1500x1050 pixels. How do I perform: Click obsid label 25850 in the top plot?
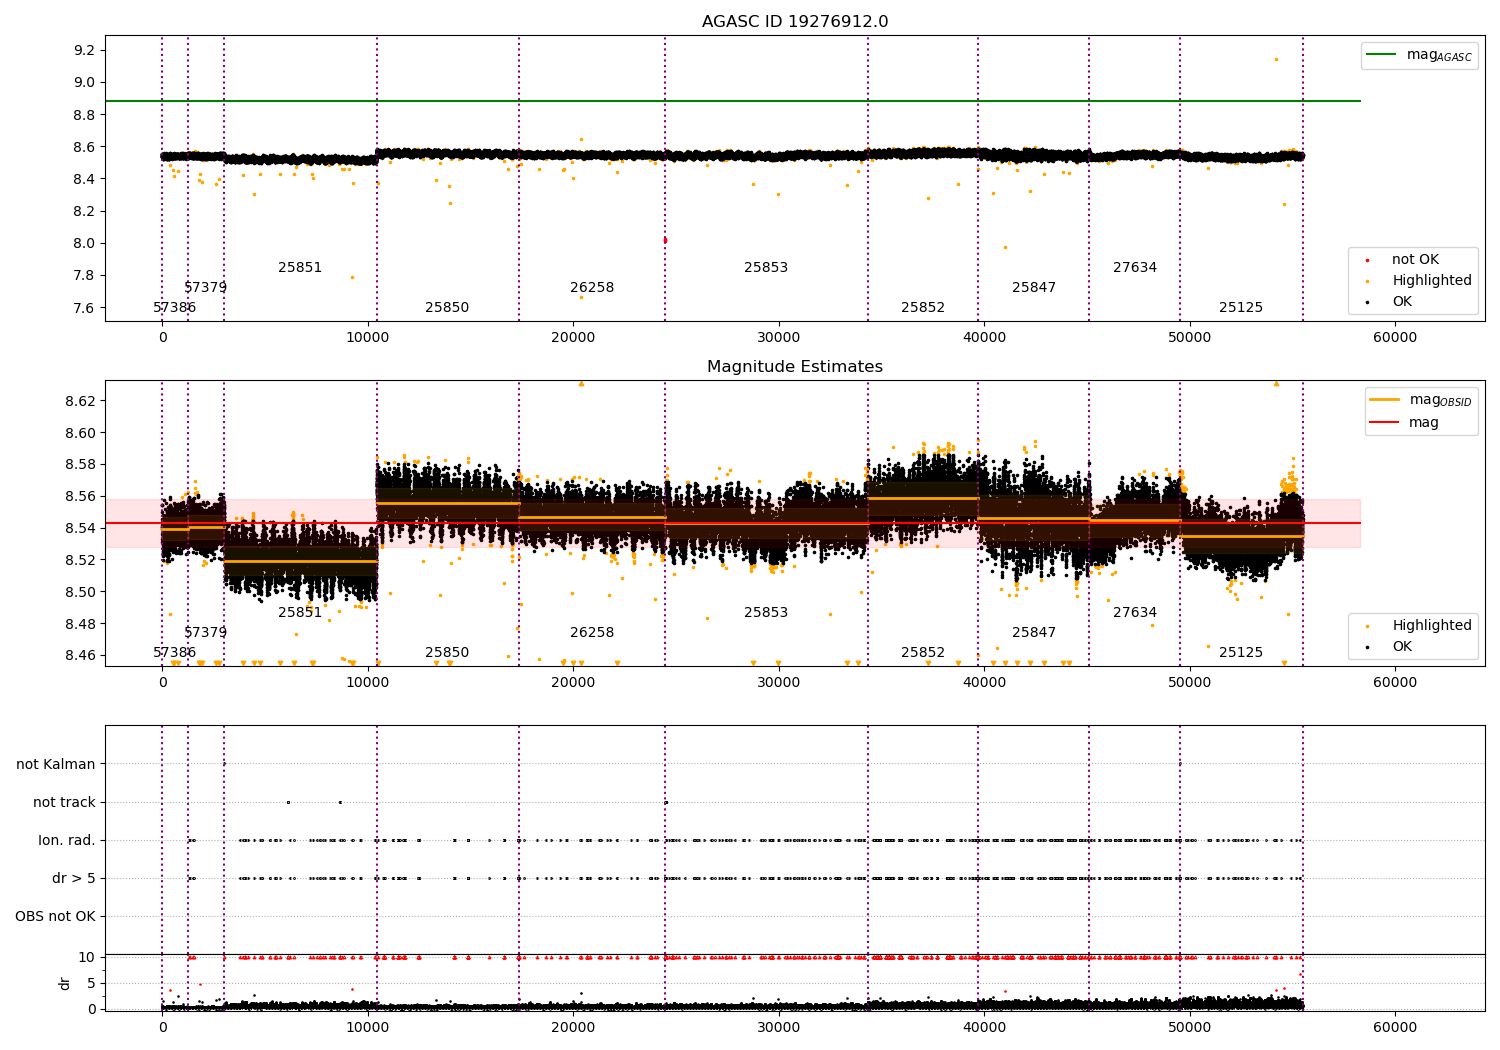pyautogui.click(x=447, y=308)
